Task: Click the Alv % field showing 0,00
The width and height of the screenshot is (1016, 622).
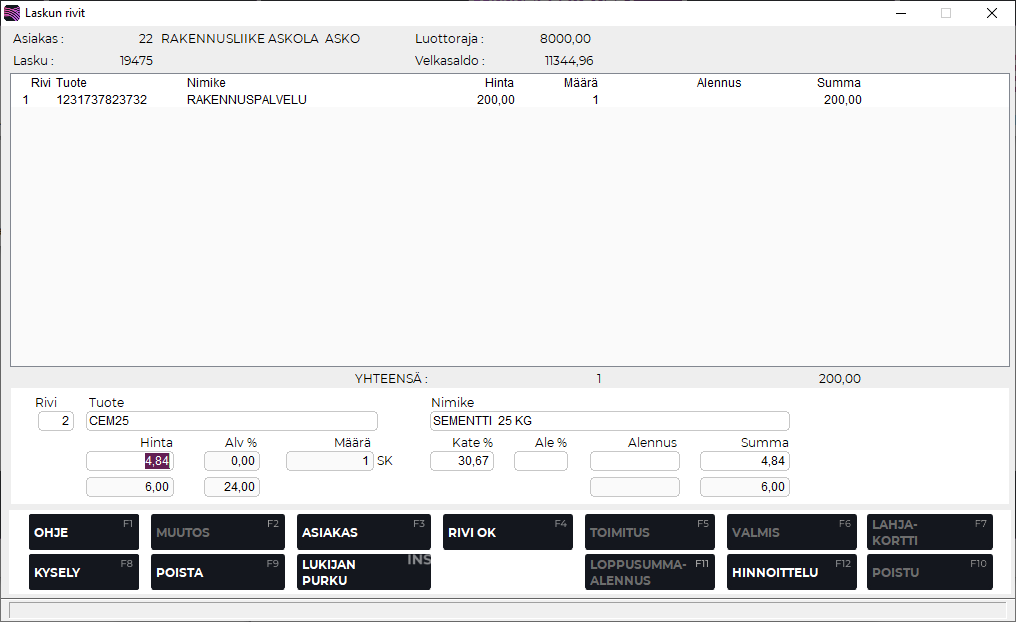Action: [232, 461]
